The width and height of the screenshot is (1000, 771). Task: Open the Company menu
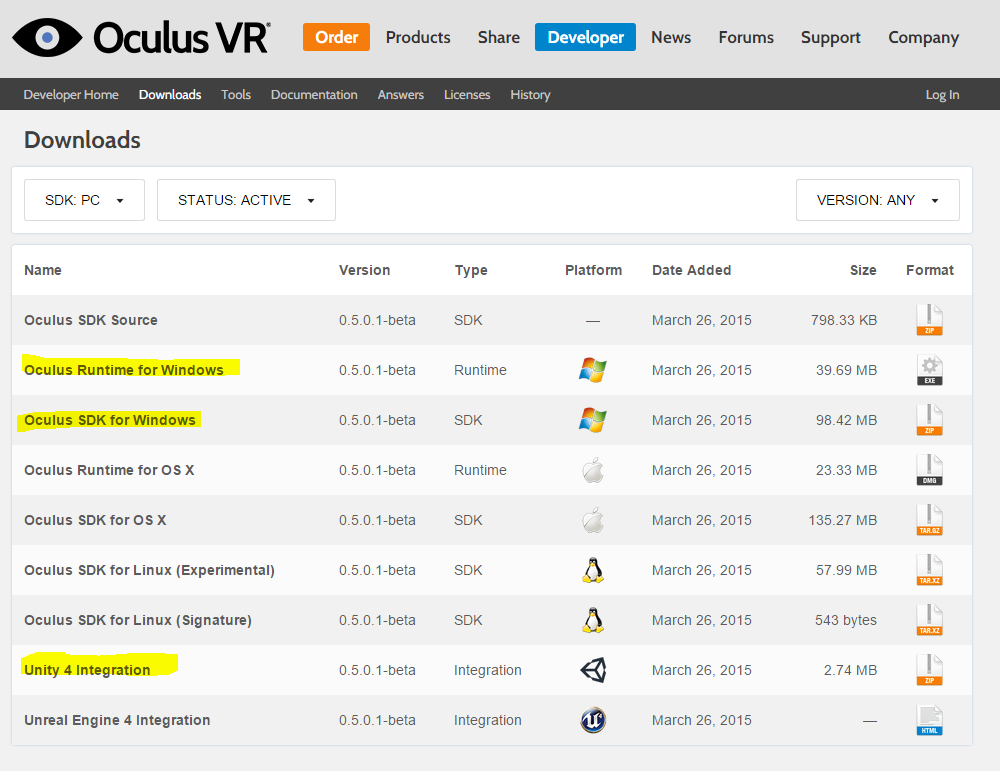coord(923,38)
